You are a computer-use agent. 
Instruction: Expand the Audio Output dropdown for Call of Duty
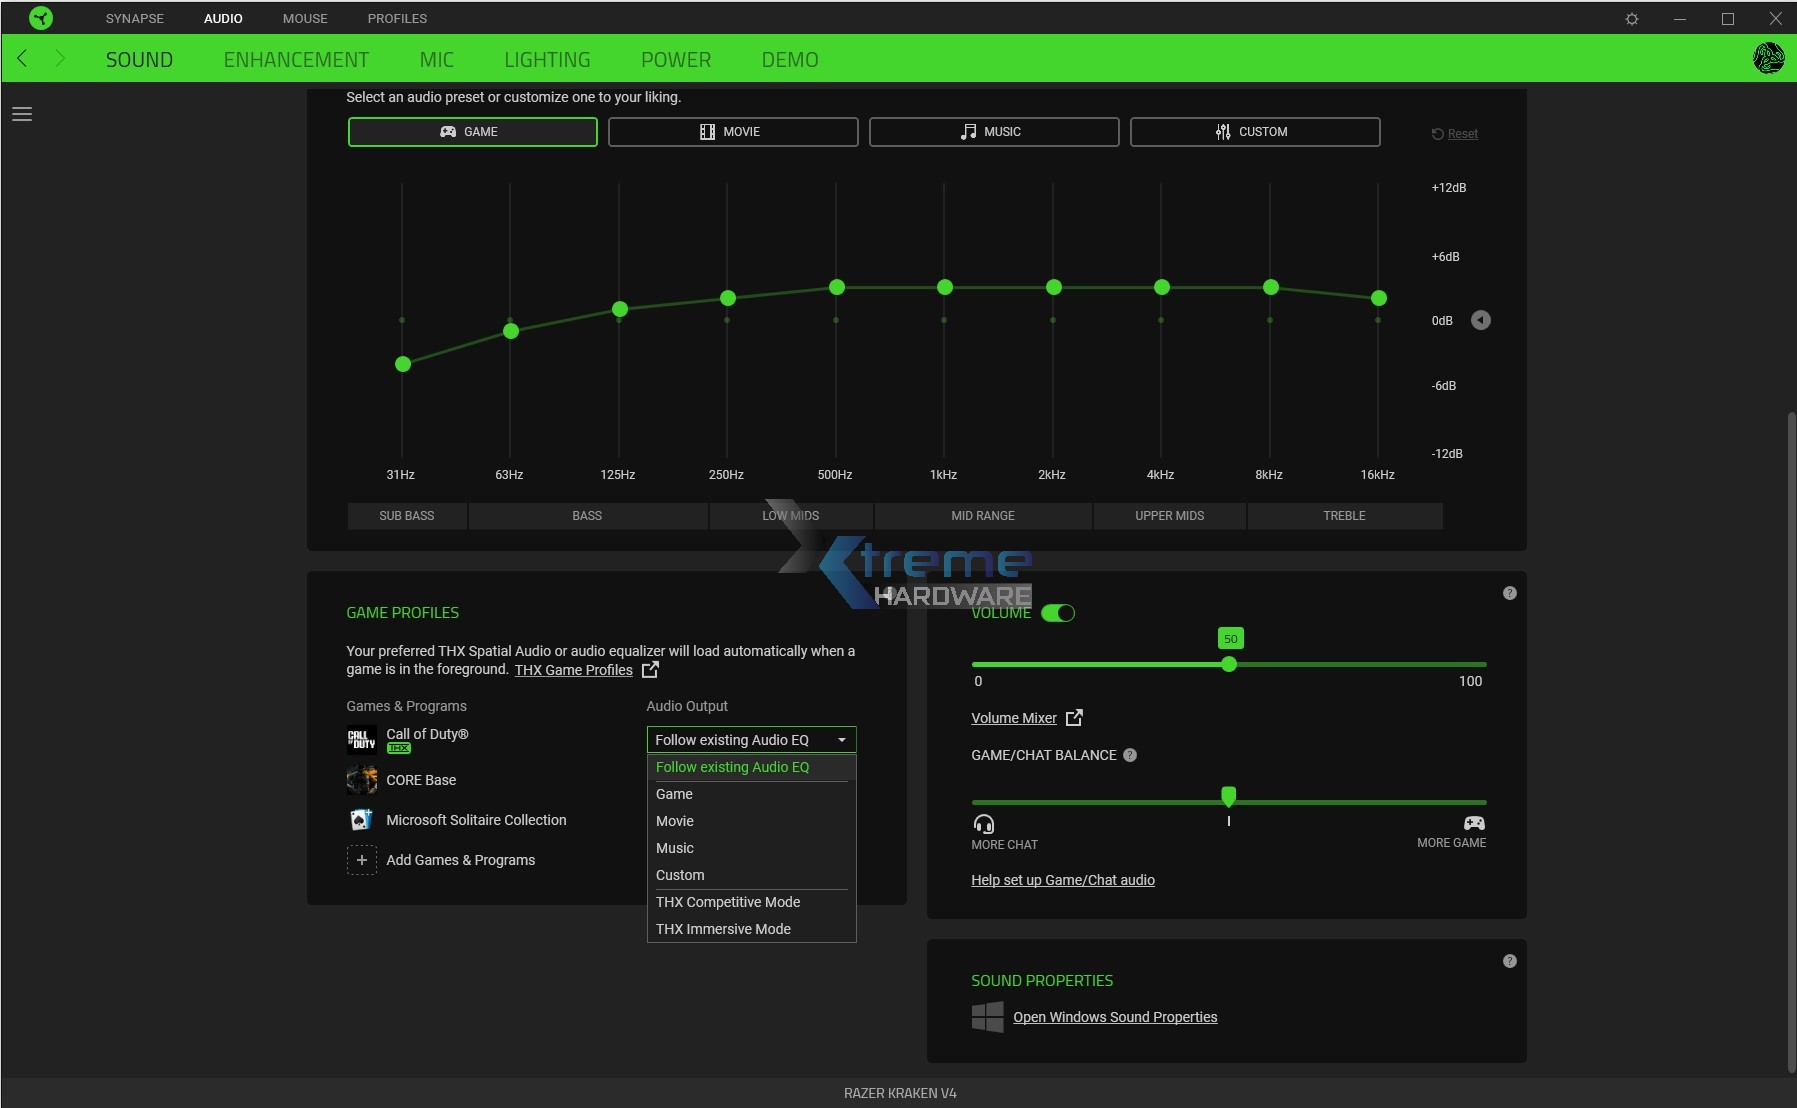[751, 740]
